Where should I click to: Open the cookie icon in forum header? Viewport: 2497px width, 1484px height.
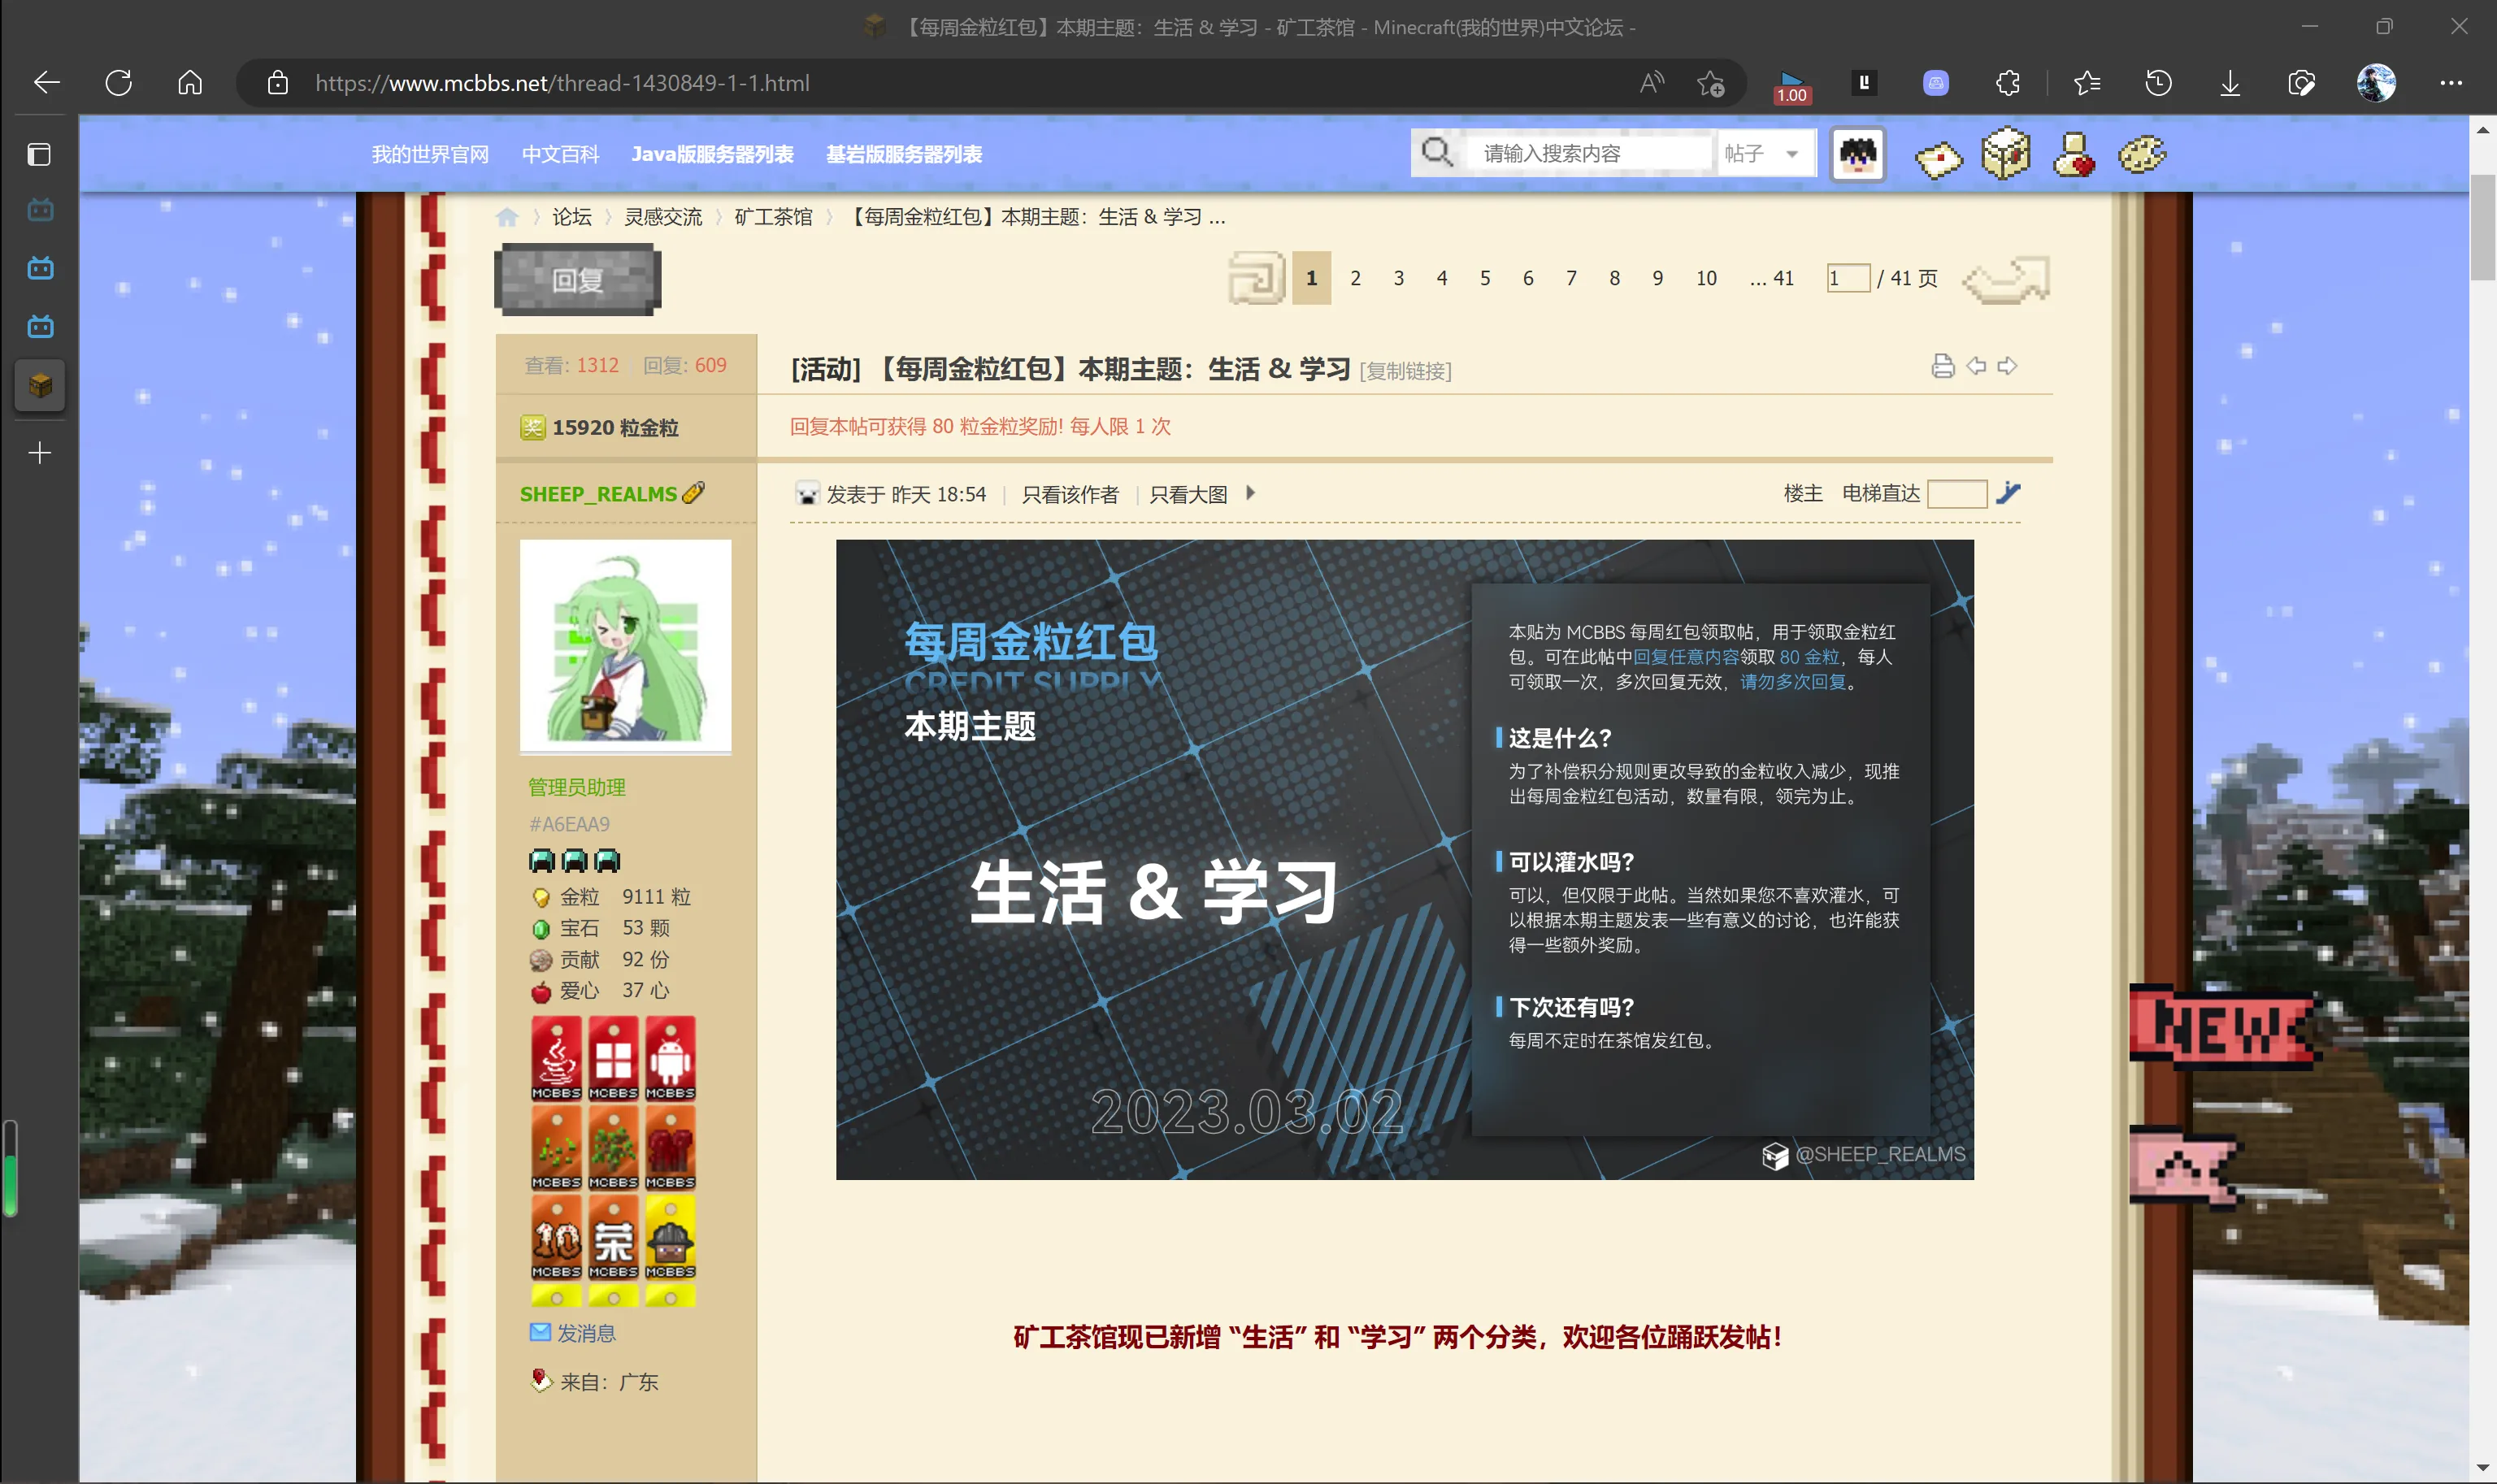pyautogui.click(x=2142, y=154)
